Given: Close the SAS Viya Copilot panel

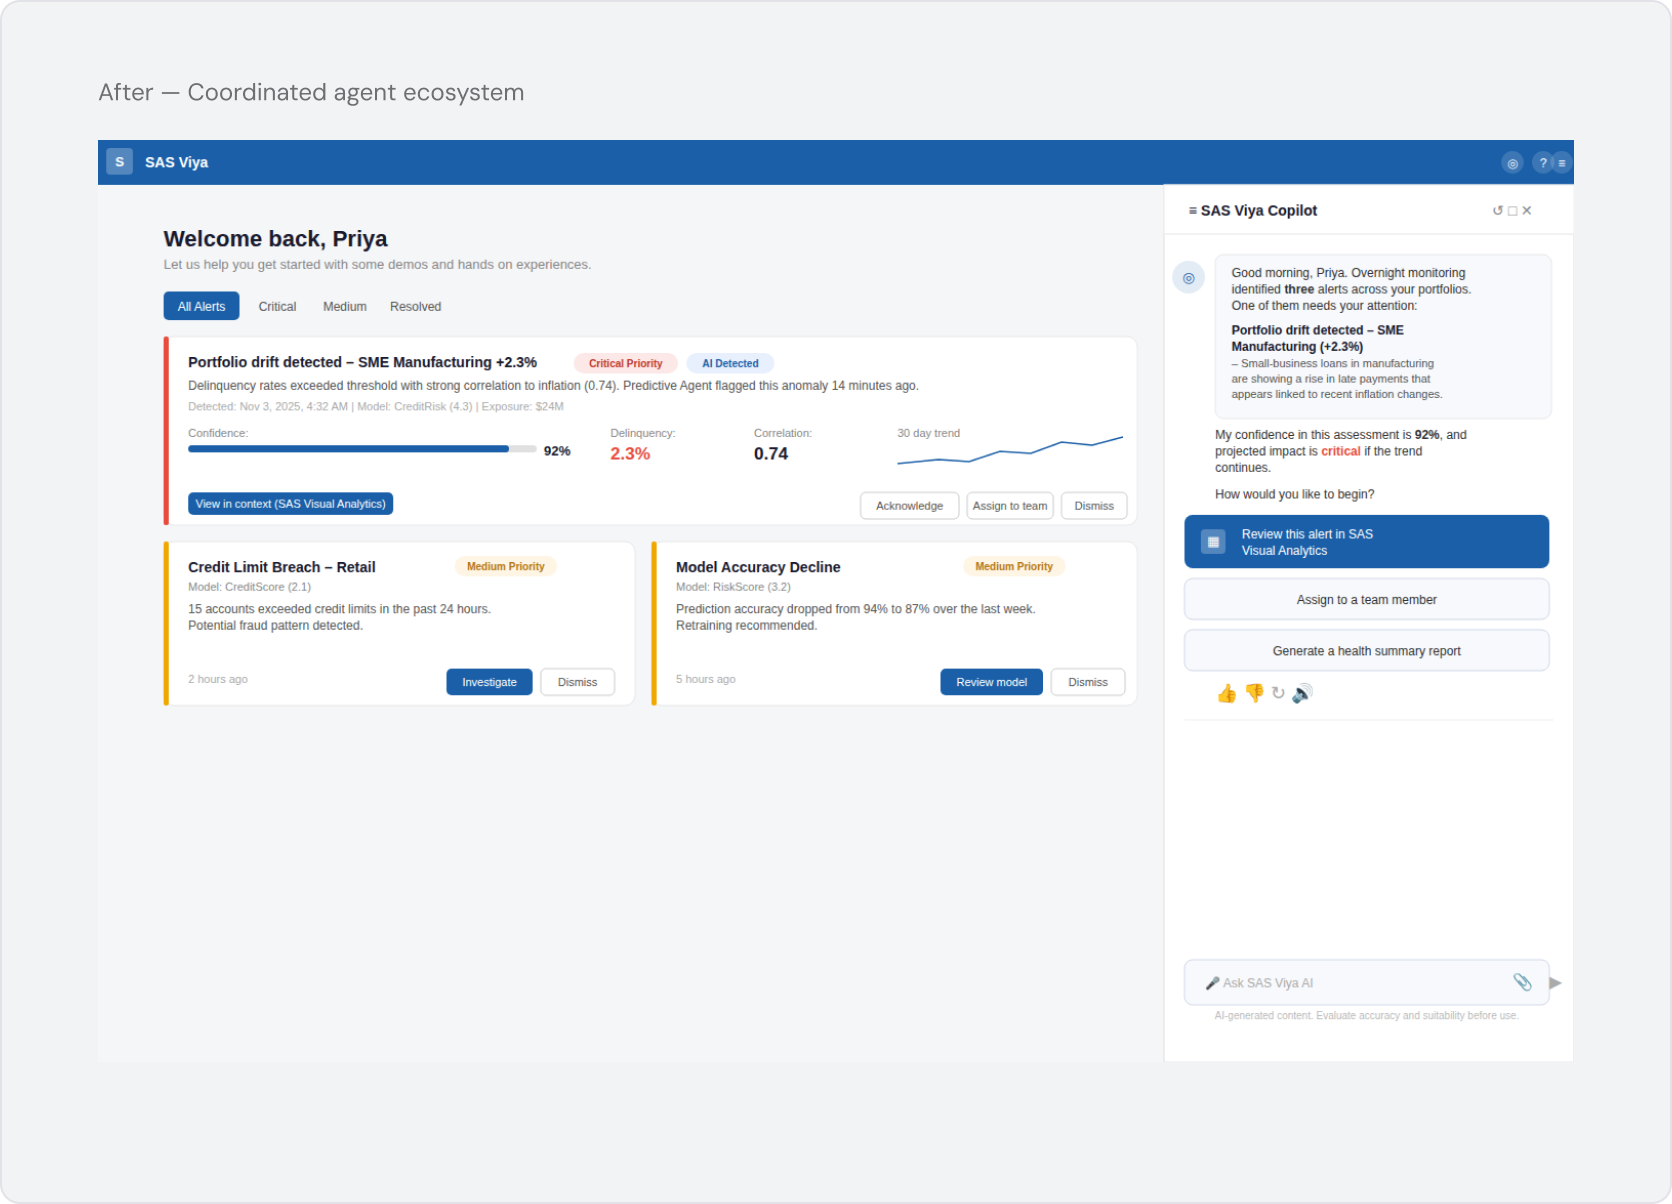Looking at the screenshot, I should tap(1527, 211).
